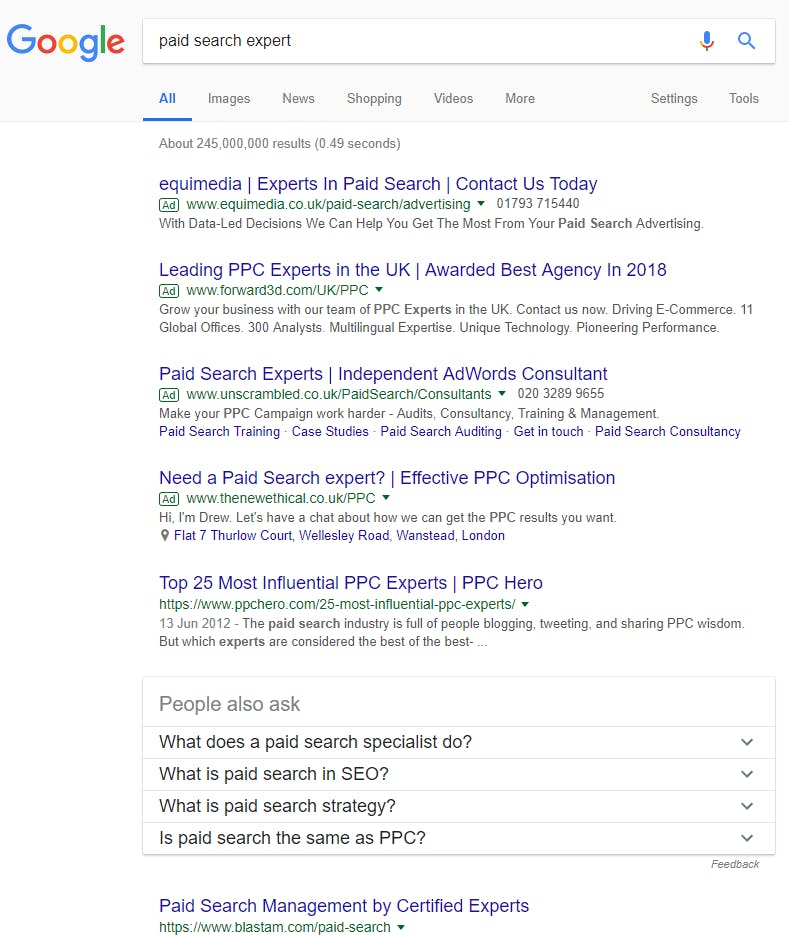Viewport: 789px width, 935px height.
Task: Open dropdown arrow beside blastam.com URL
Action: tap(401, 928)
